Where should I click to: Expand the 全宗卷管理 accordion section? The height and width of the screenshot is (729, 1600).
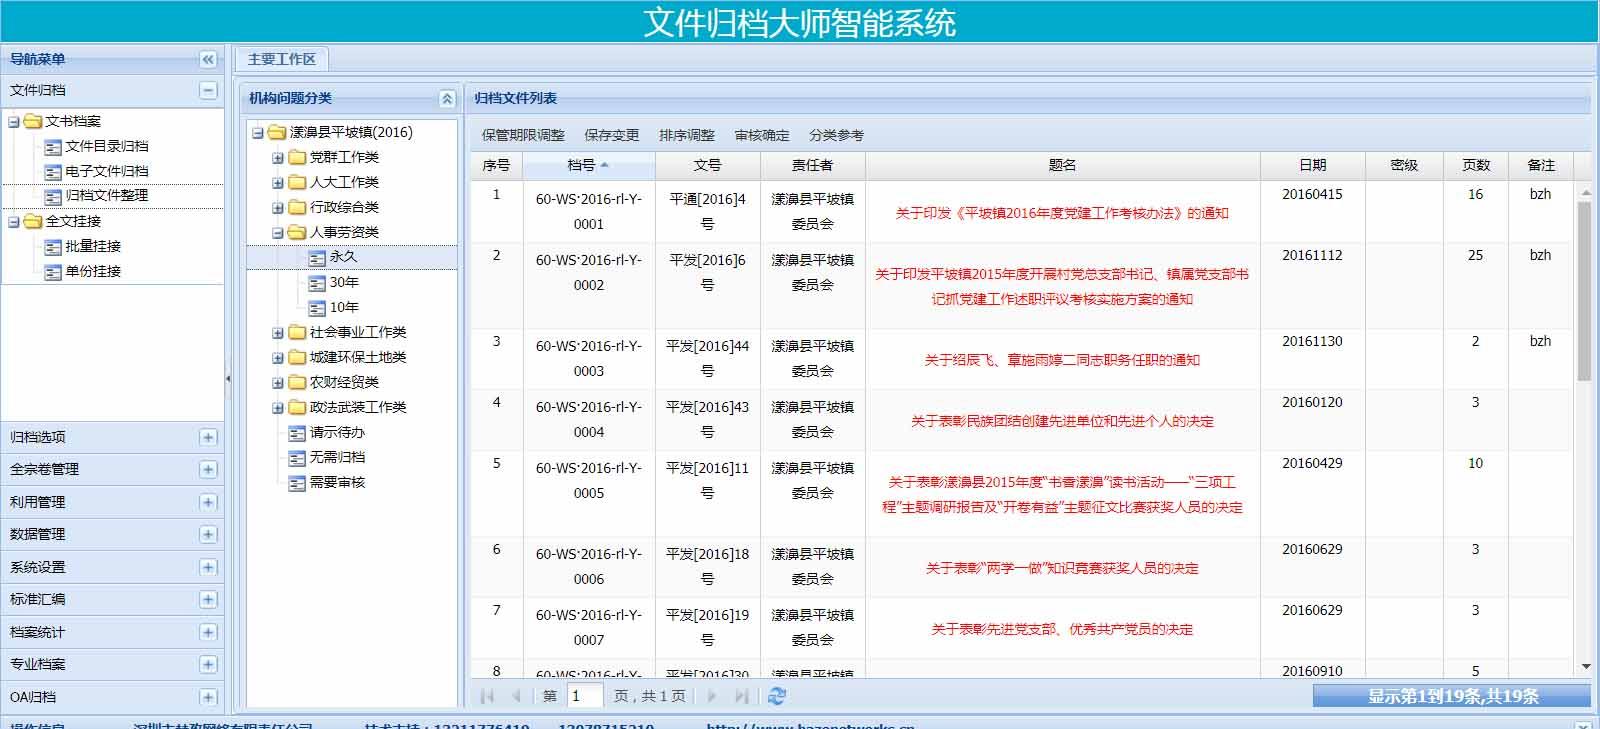click(208, 469)
